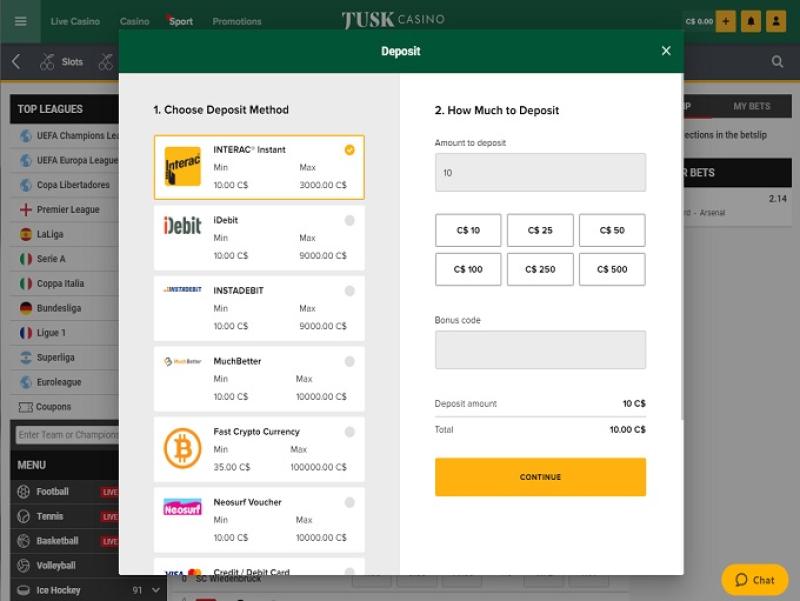Viewport: 800px width, 601px height.
Task: Click the Slots cherry icon
Action: [47, 62]
